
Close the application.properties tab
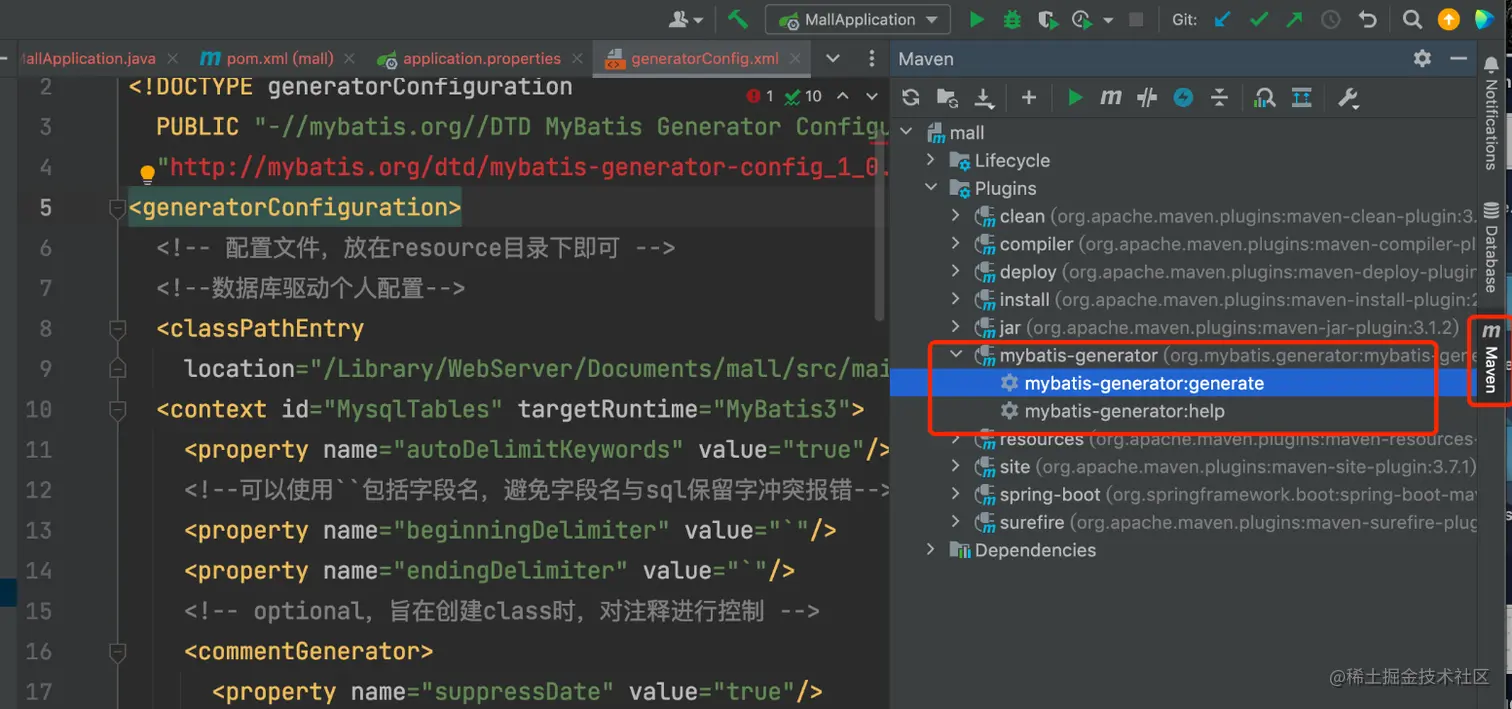pyautogui.click(x=578, y=59)
